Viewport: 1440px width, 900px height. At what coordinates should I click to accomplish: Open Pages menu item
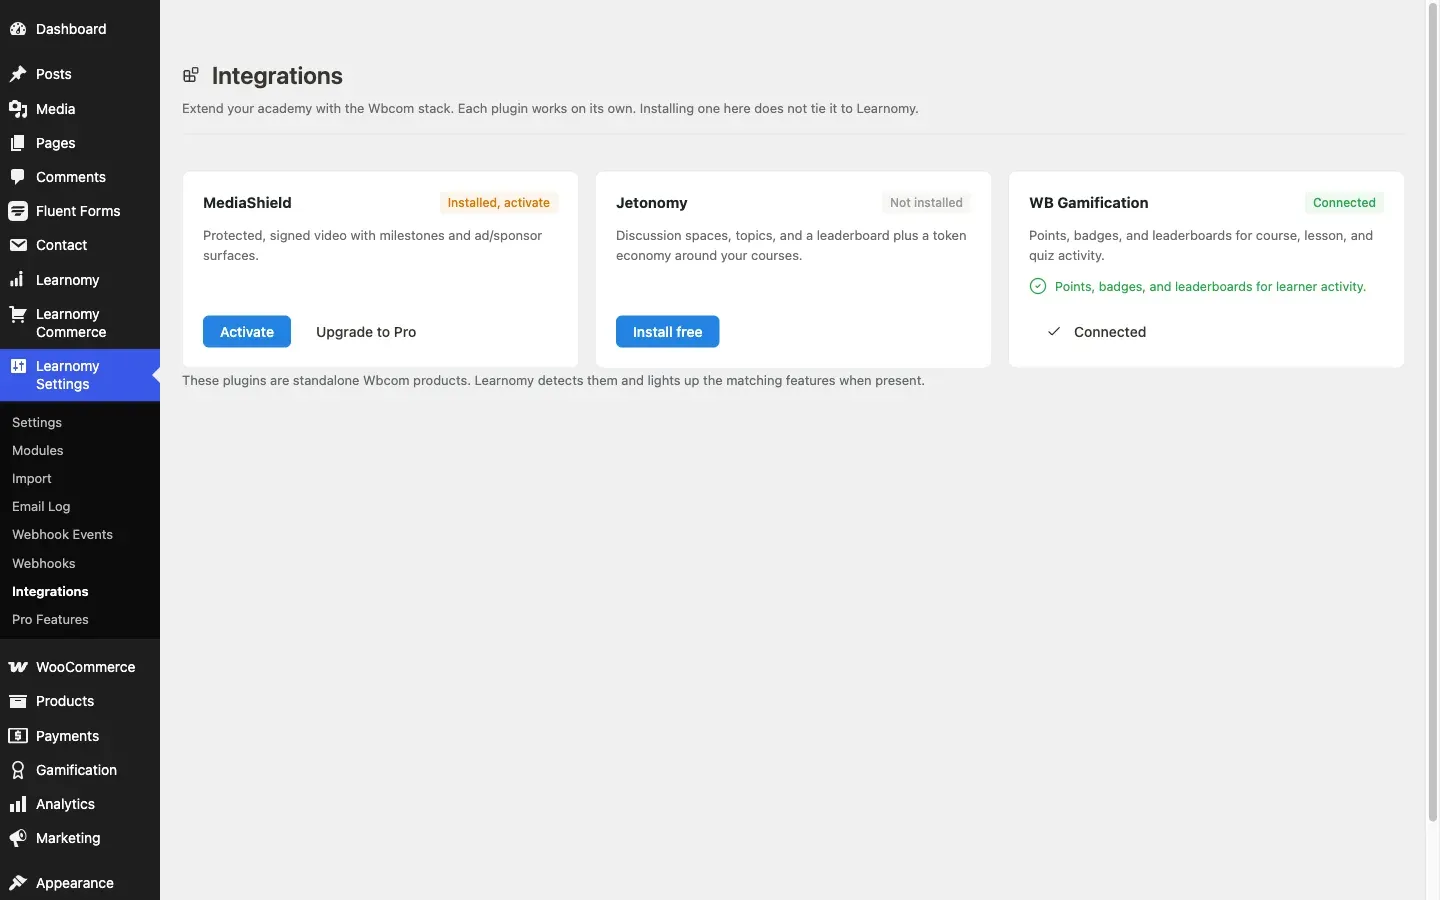point(80,143)
